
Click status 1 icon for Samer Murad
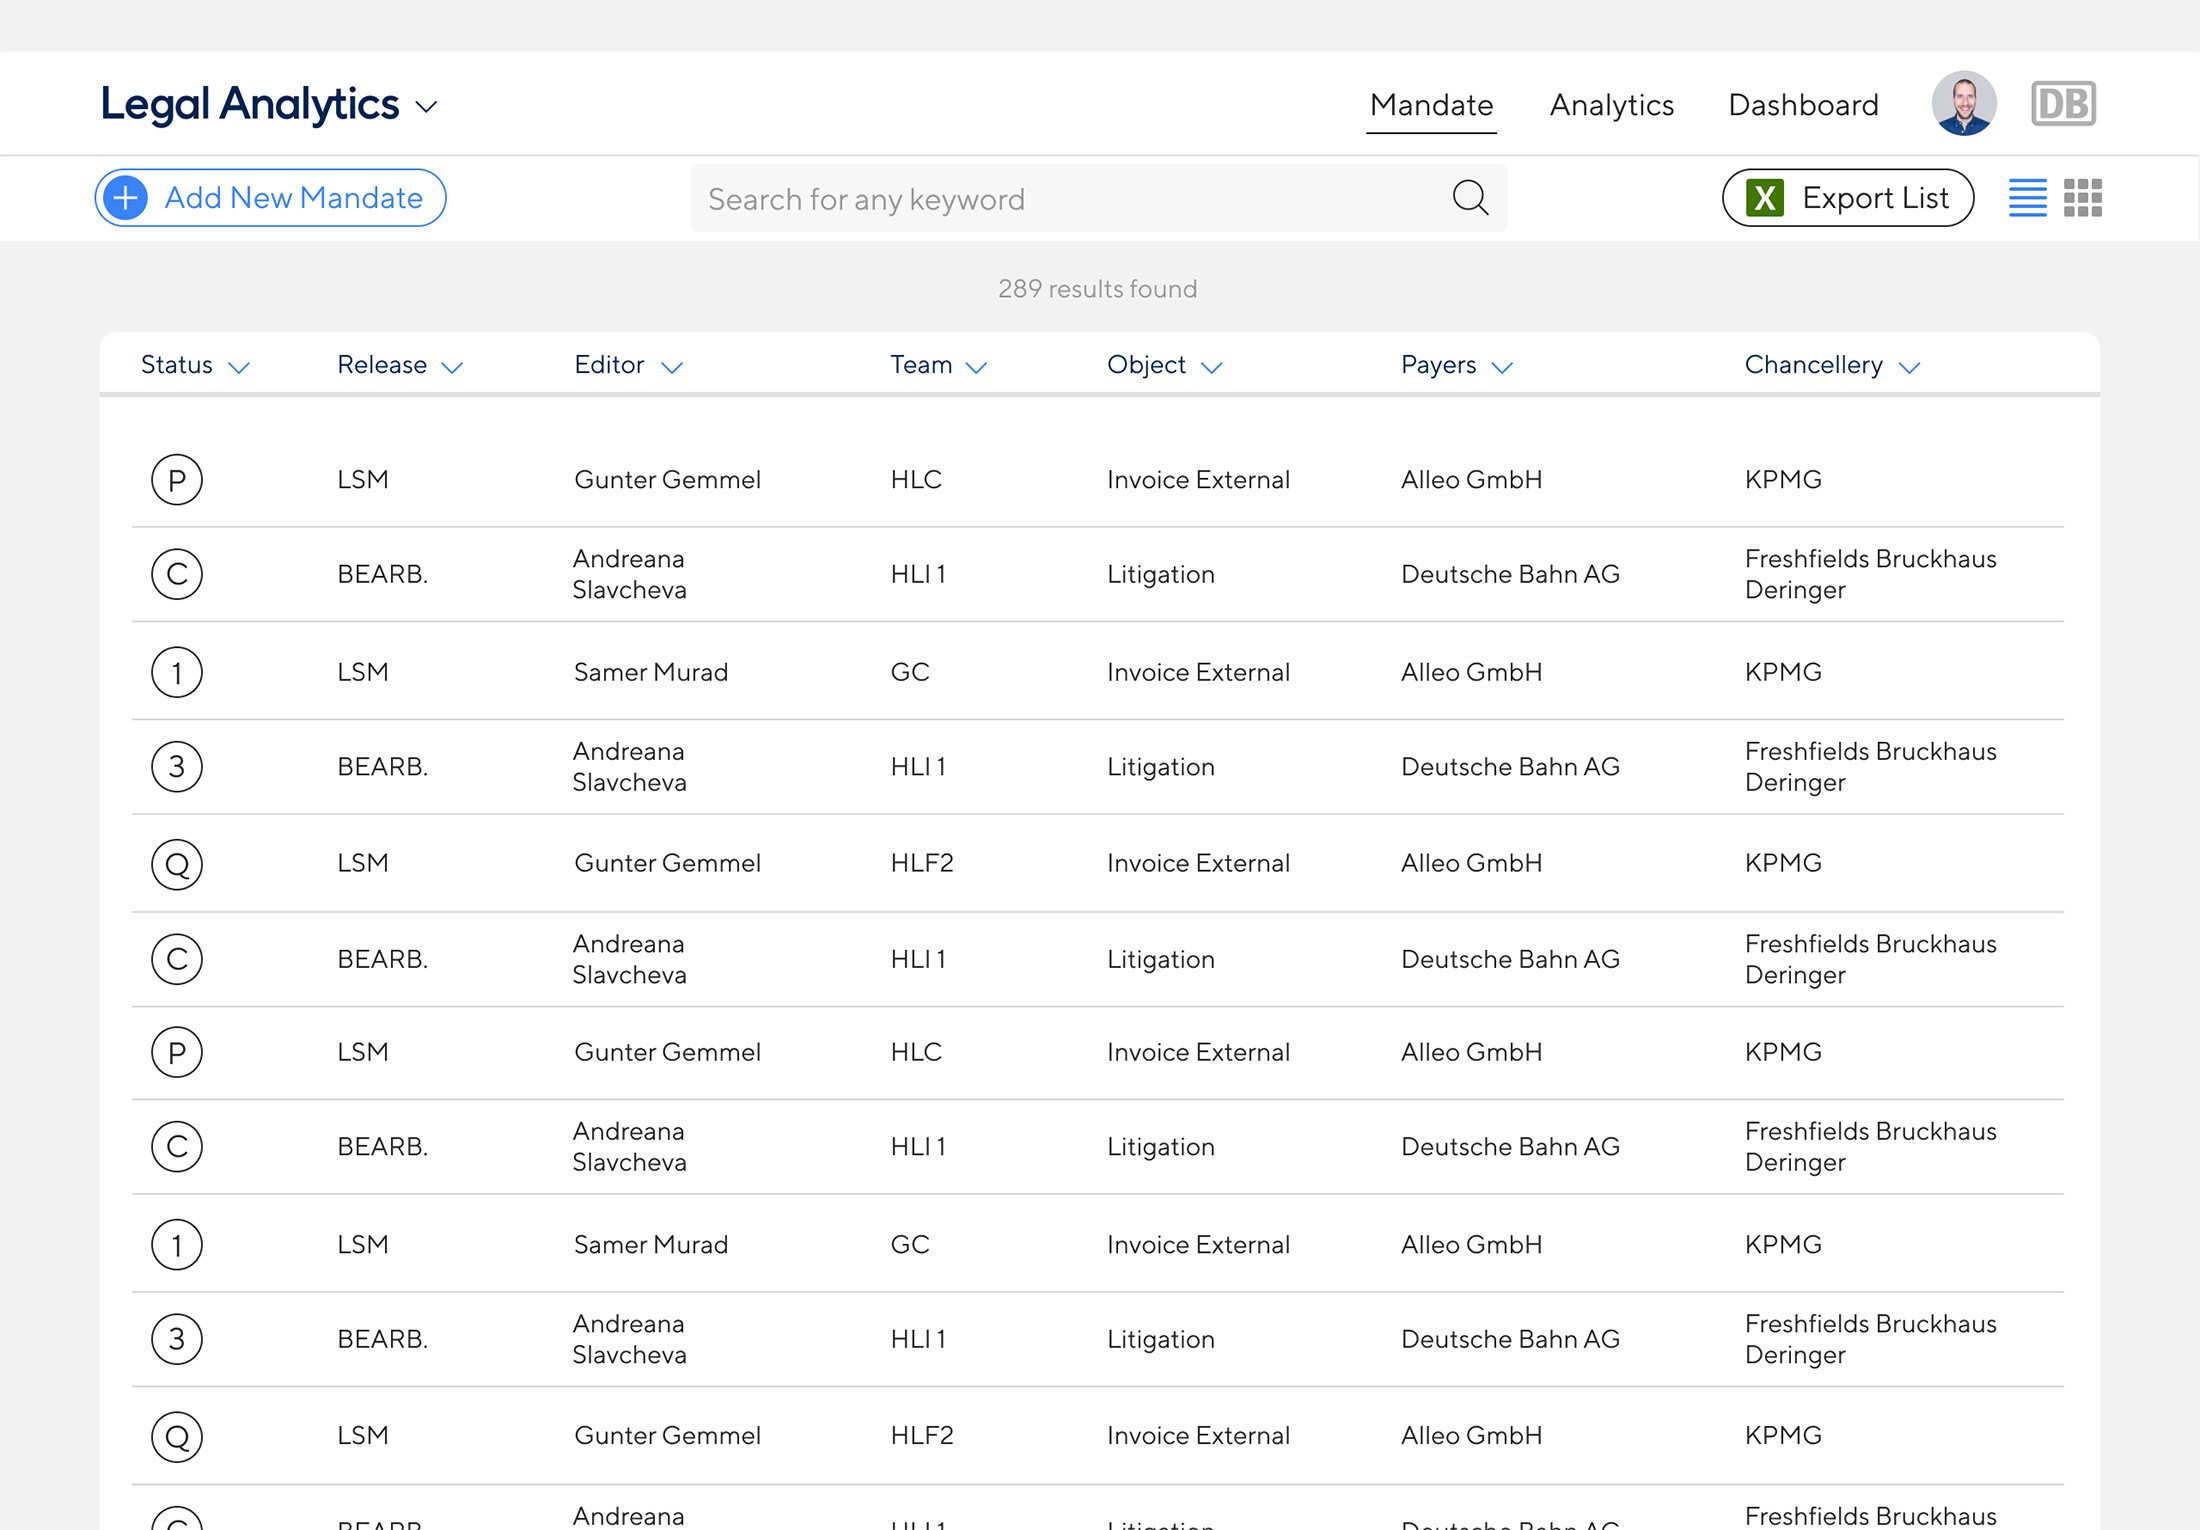177,672
